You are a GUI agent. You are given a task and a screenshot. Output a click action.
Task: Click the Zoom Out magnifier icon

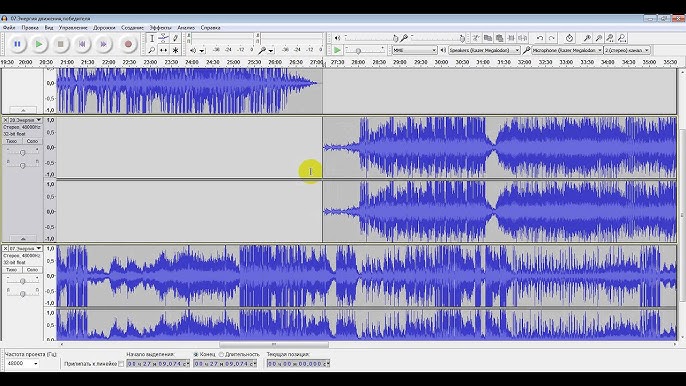click(599, 39)
